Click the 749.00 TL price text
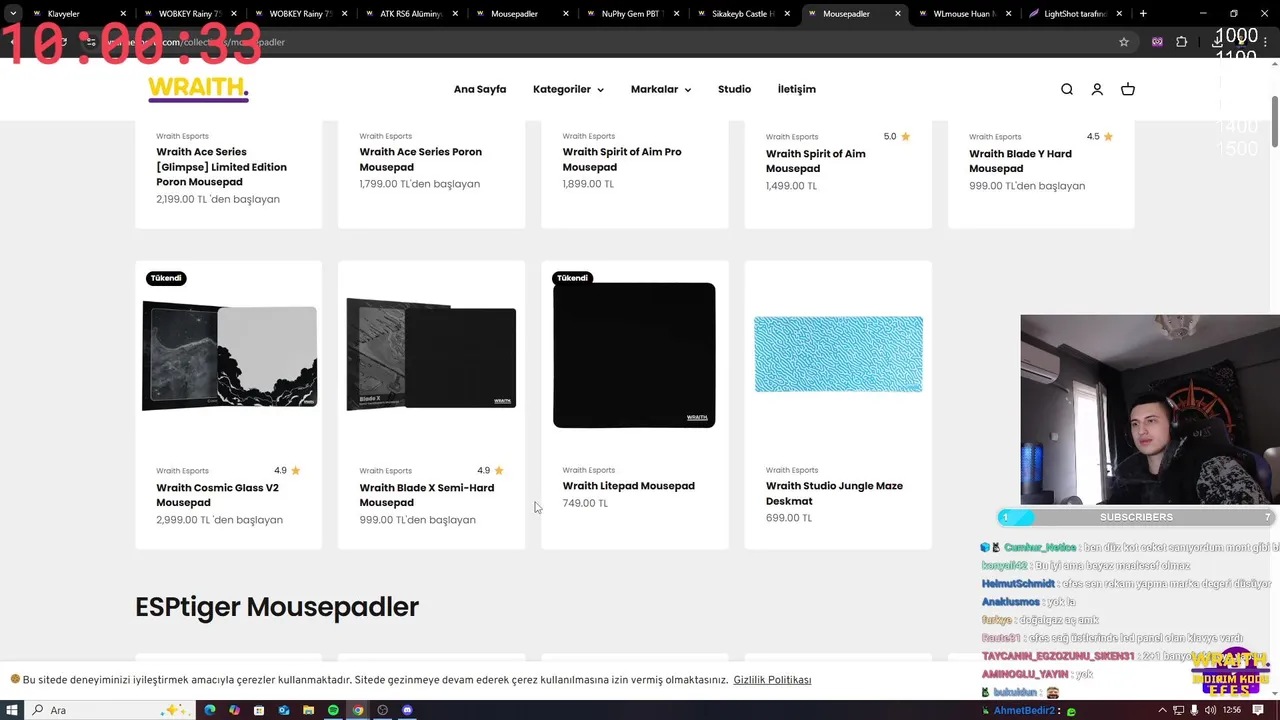The width and height of the screenshot is (1280, 720). point(585,503)
